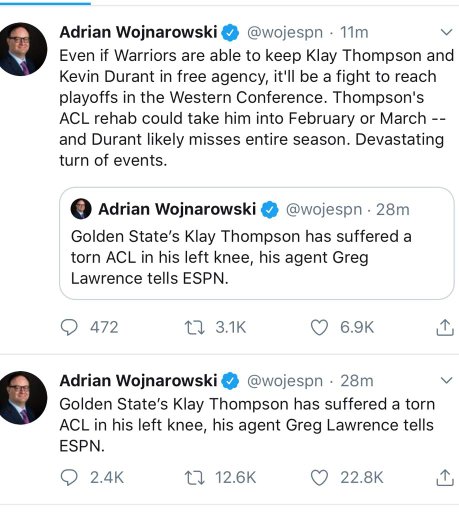Retweet the tweet with 12.6K retweets
The width and height of the screenshot is (459, 512).
pyautogui.click(x=195, y=477)
